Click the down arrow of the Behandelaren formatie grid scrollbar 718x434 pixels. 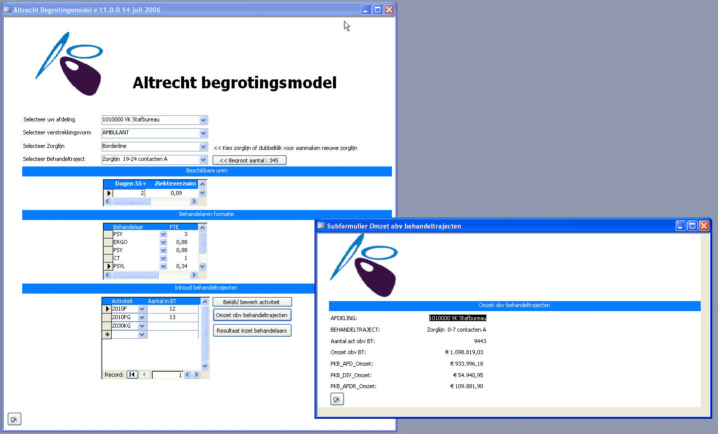pos(202,266)
